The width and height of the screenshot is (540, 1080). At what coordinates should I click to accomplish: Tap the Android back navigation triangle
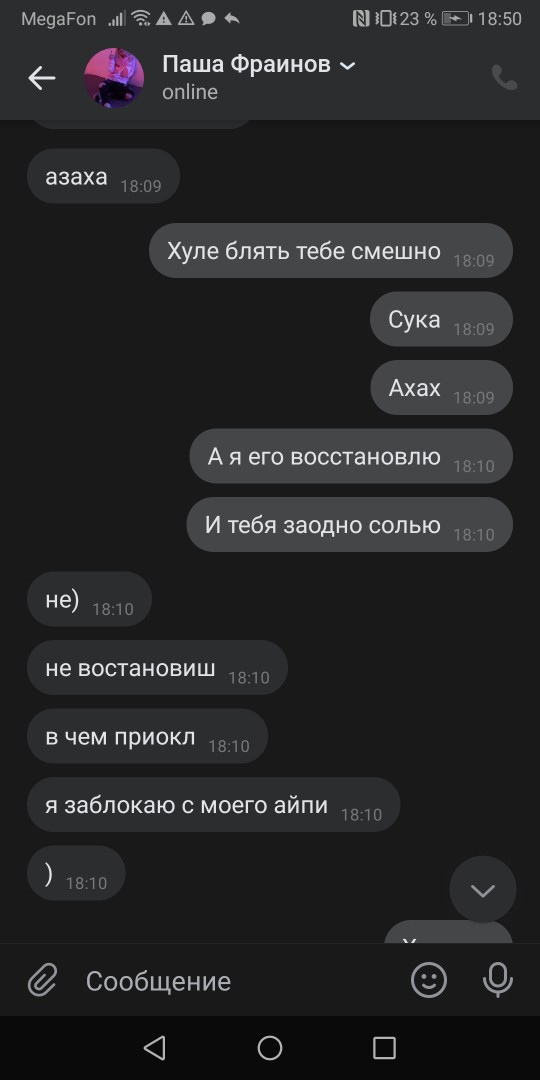[154, 1048]
